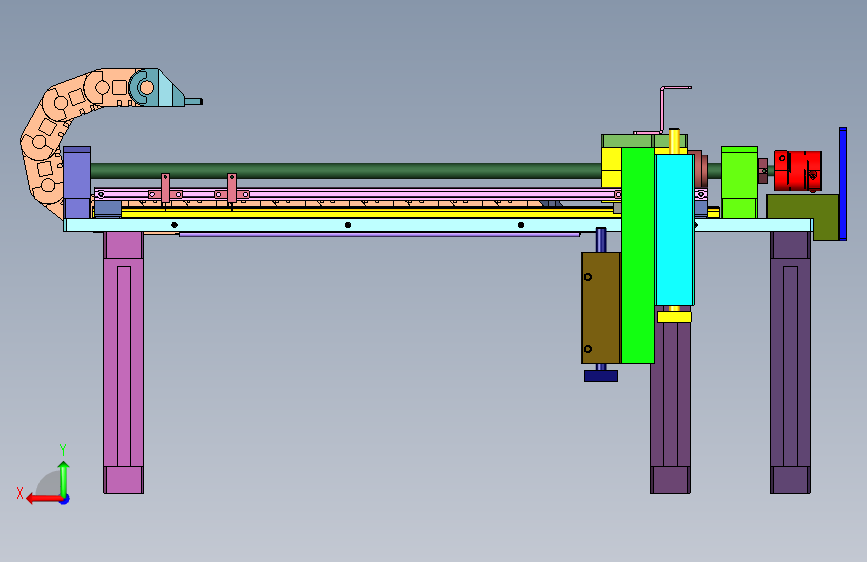Select the yellow pin atop the carriage

click(674, 141)
